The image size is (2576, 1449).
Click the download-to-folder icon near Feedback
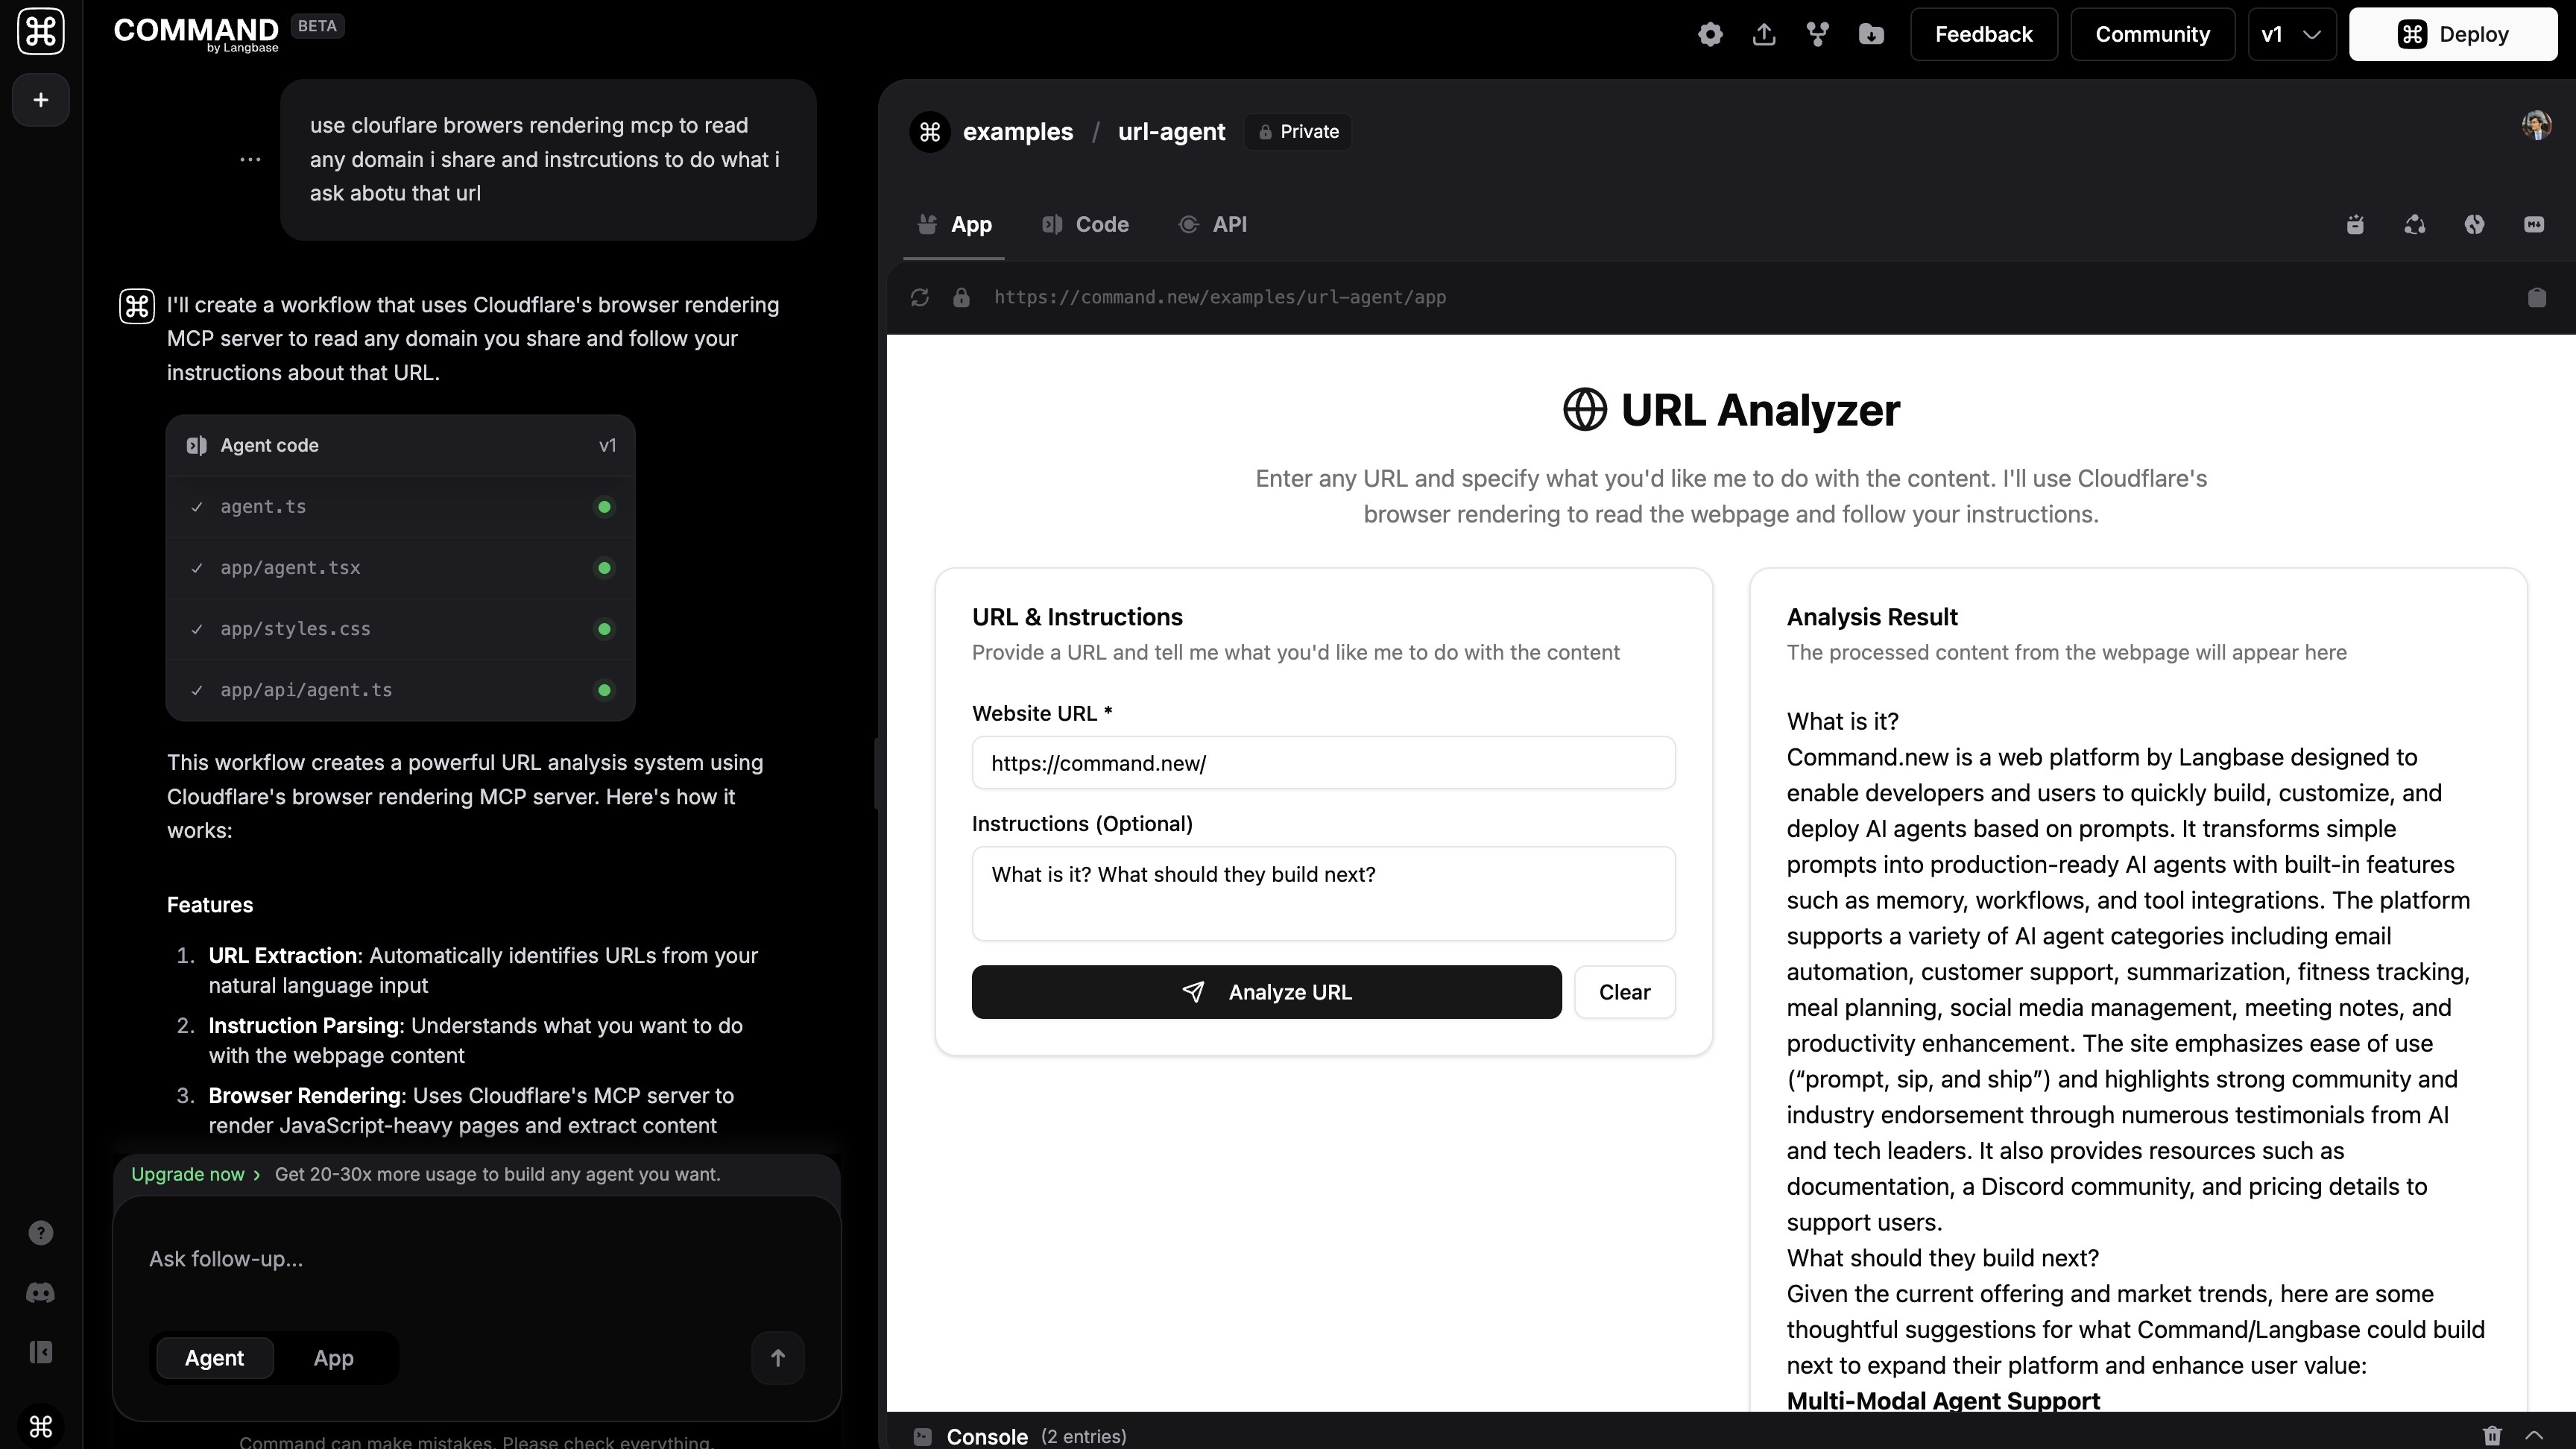pos(1871,33)
